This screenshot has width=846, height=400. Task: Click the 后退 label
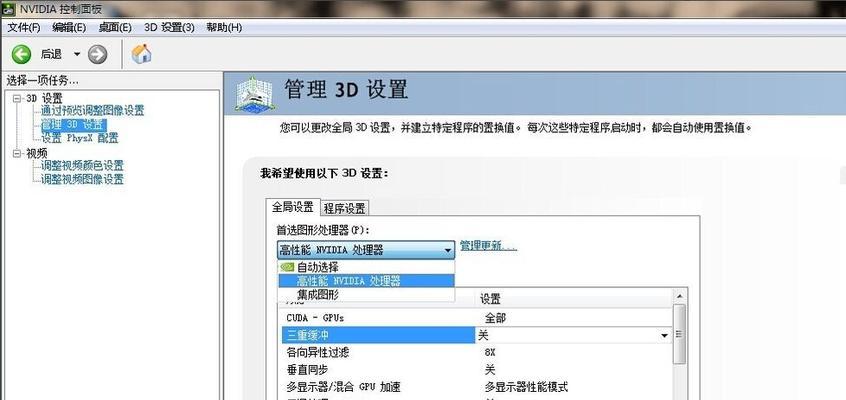[51, 54]
